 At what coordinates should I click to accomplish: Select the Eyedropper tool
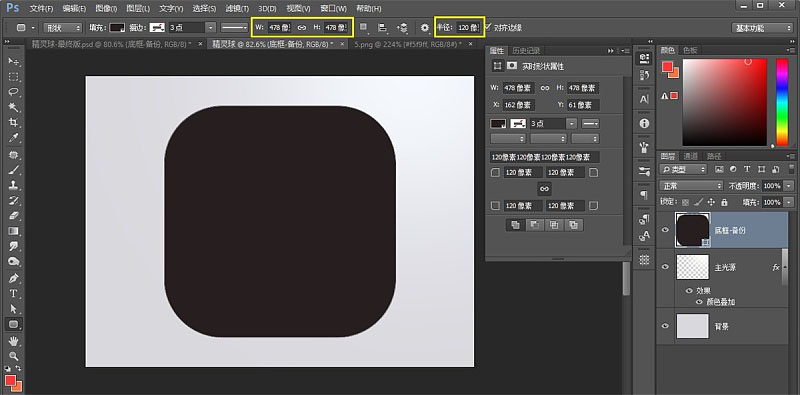point(14,138)
